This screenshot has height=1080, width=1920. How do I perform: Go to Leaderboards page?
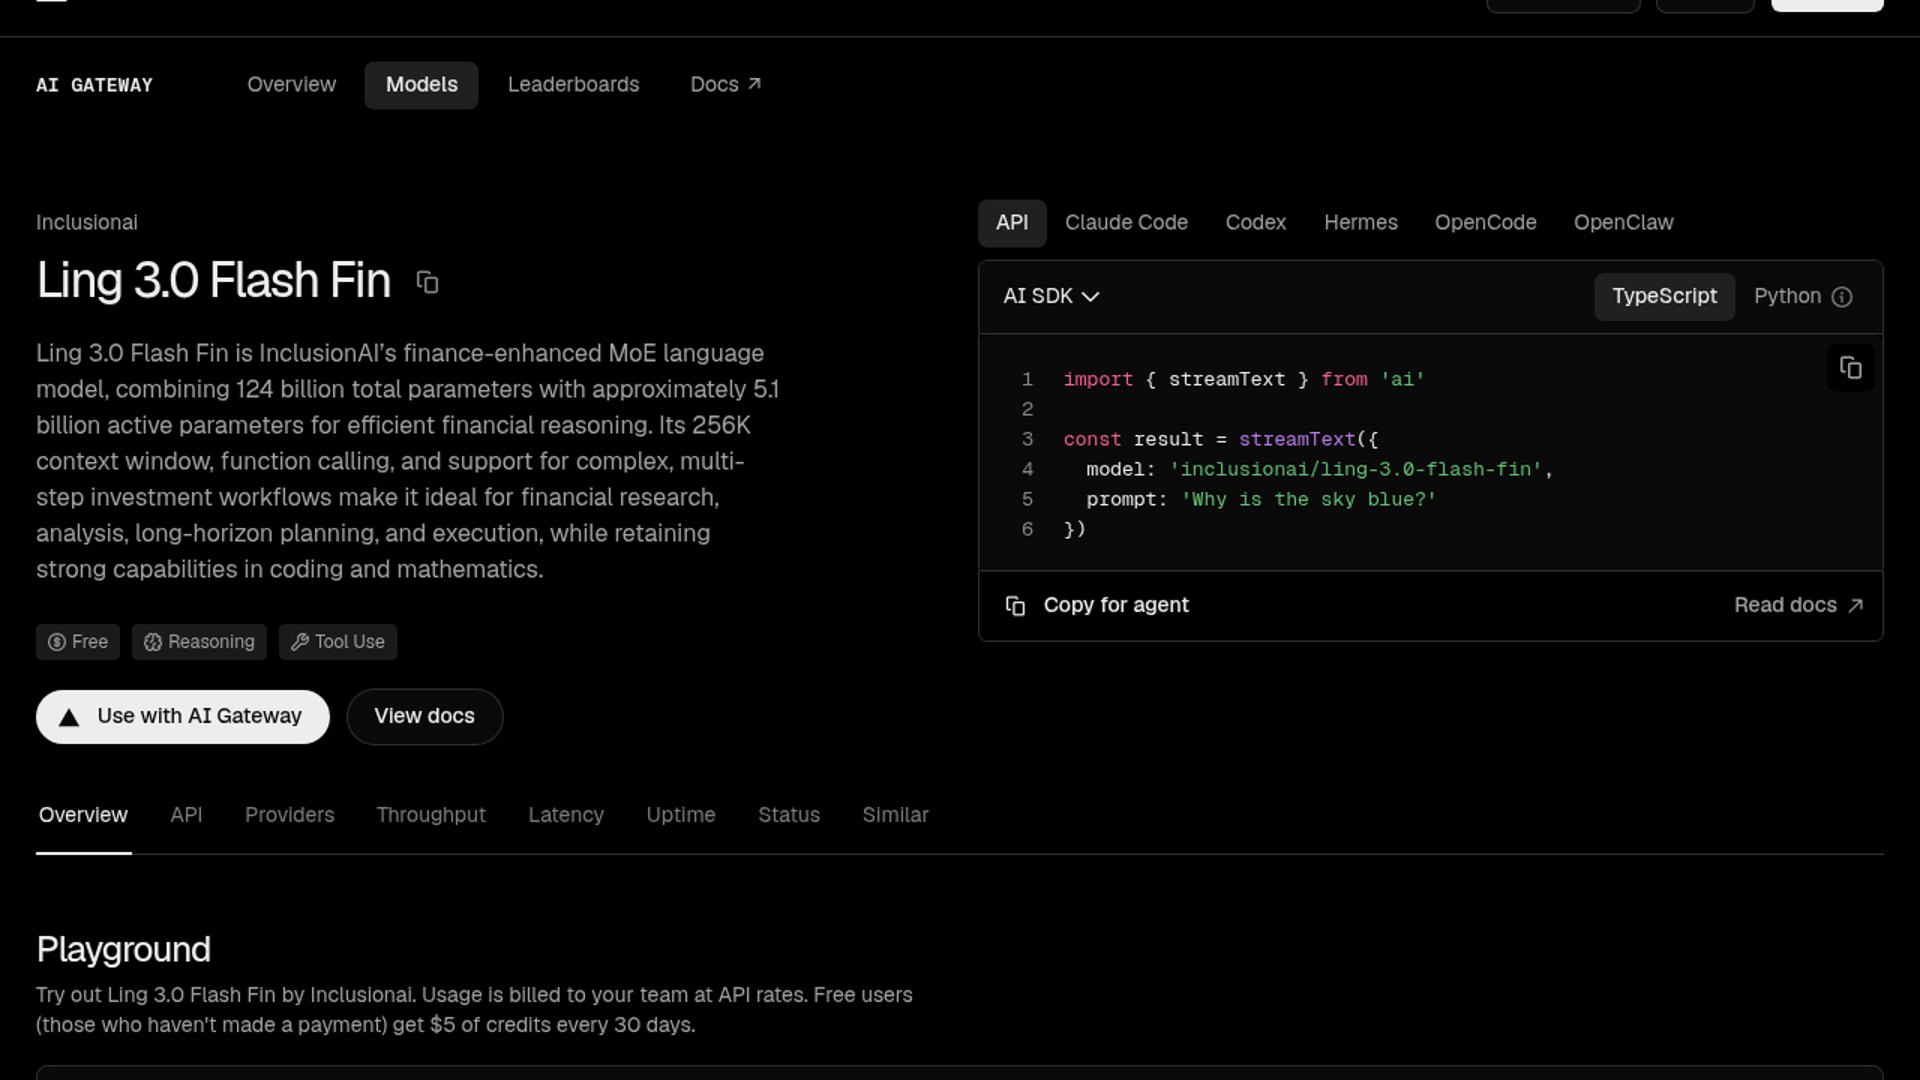point(573,85)
